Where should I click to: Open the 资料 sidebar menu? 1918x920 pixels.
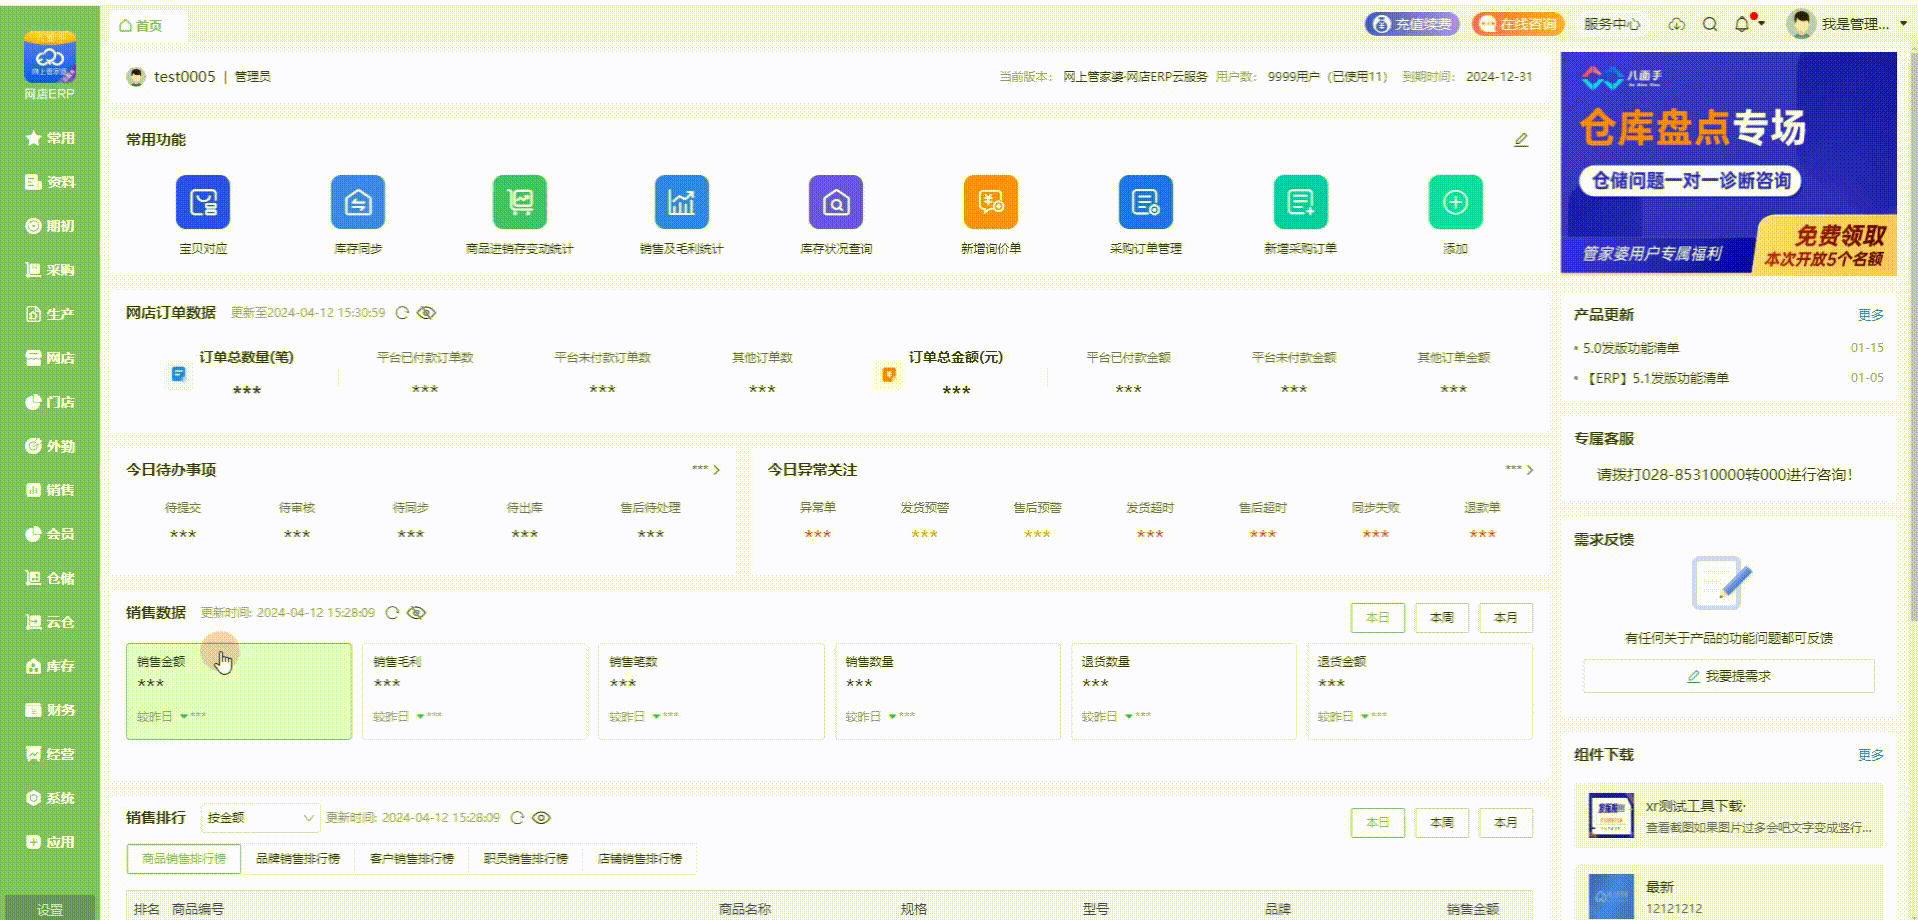50,182
